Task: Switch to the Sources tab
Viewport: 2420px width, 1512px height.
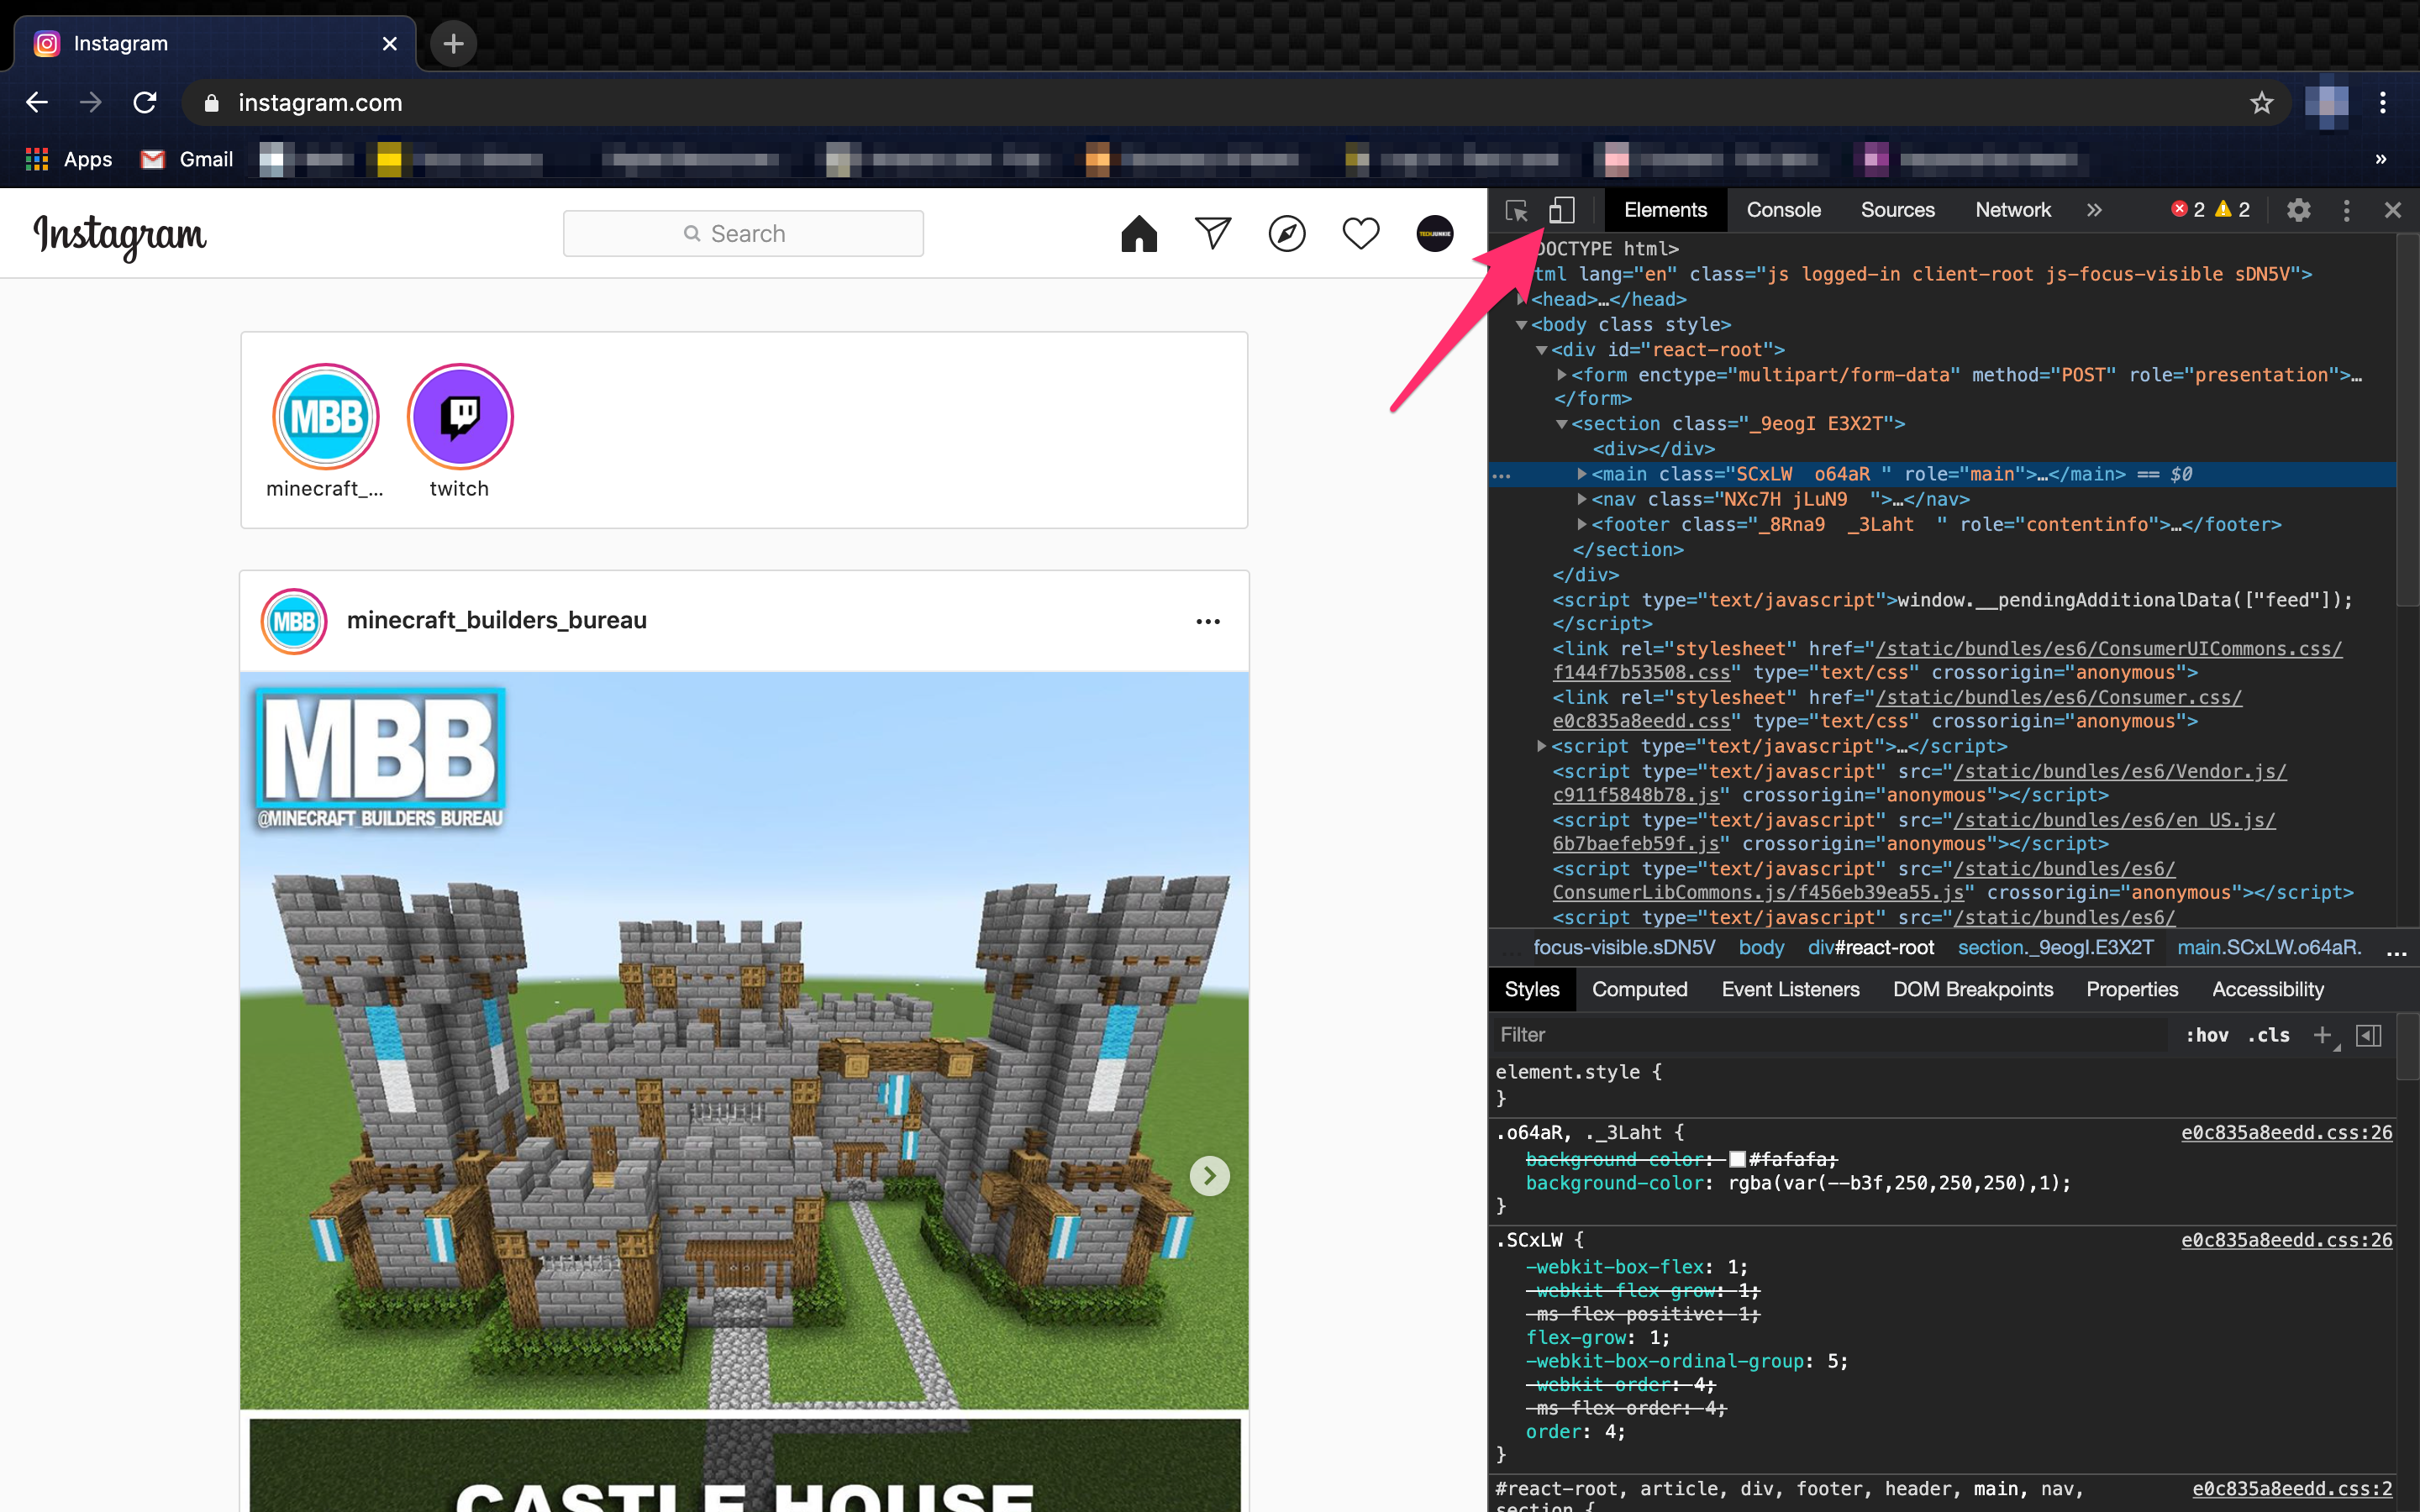Action: 1897,210
